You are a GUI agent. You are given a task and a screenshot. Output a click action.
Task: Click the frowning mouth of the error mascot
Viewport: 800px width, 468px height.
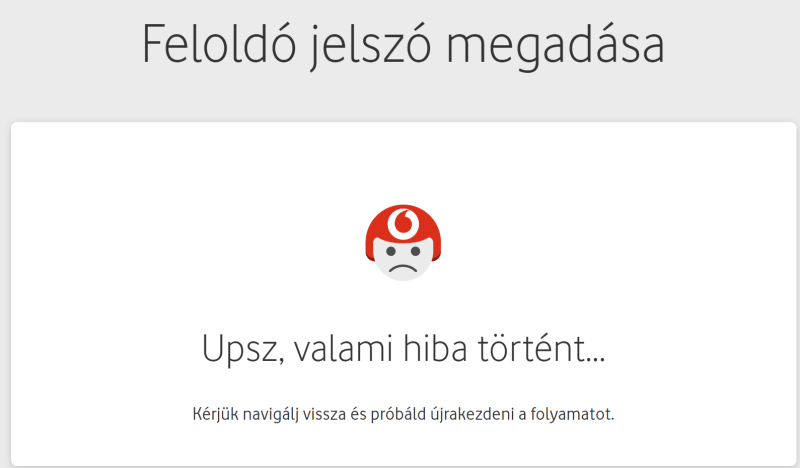pyautogui.click(x=403, y=268)
